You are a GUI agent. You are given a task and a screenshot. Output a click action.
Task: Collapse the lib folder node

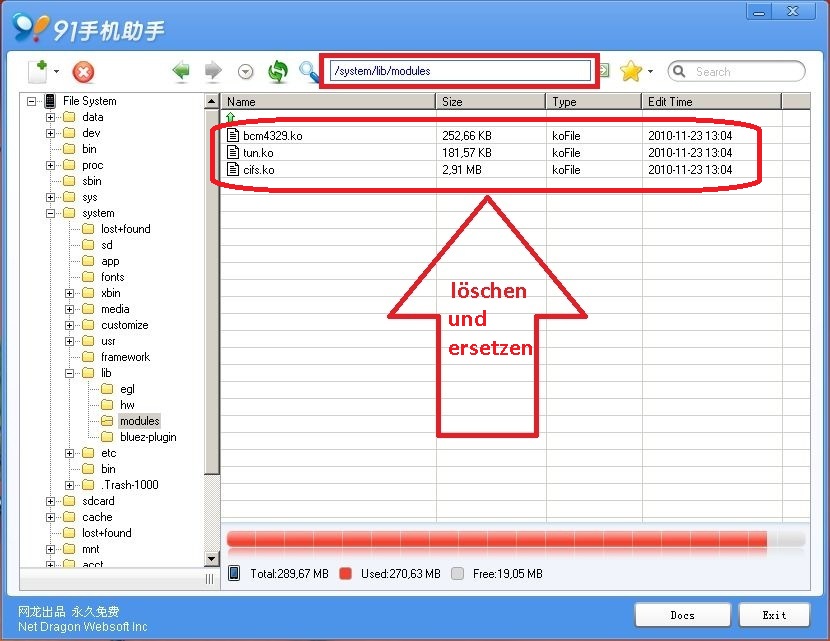69,373
